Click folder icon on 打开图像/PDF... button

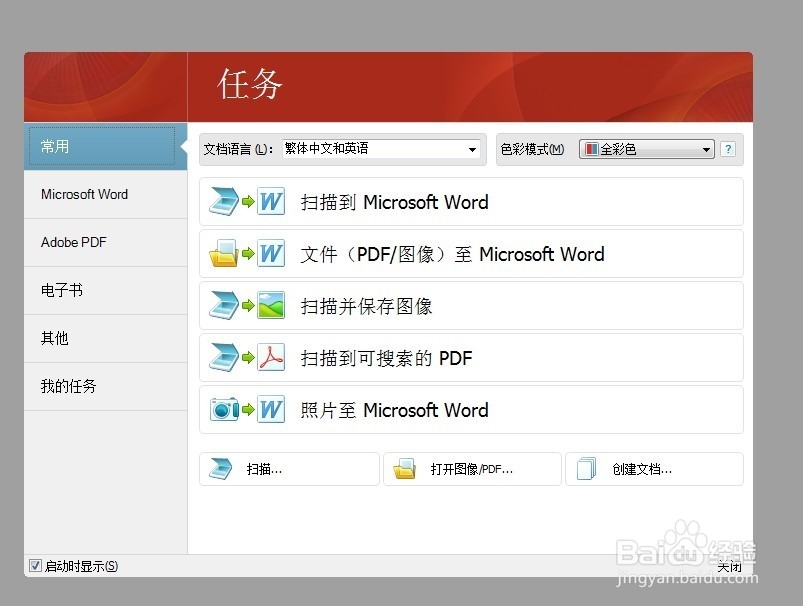point(405,469)
